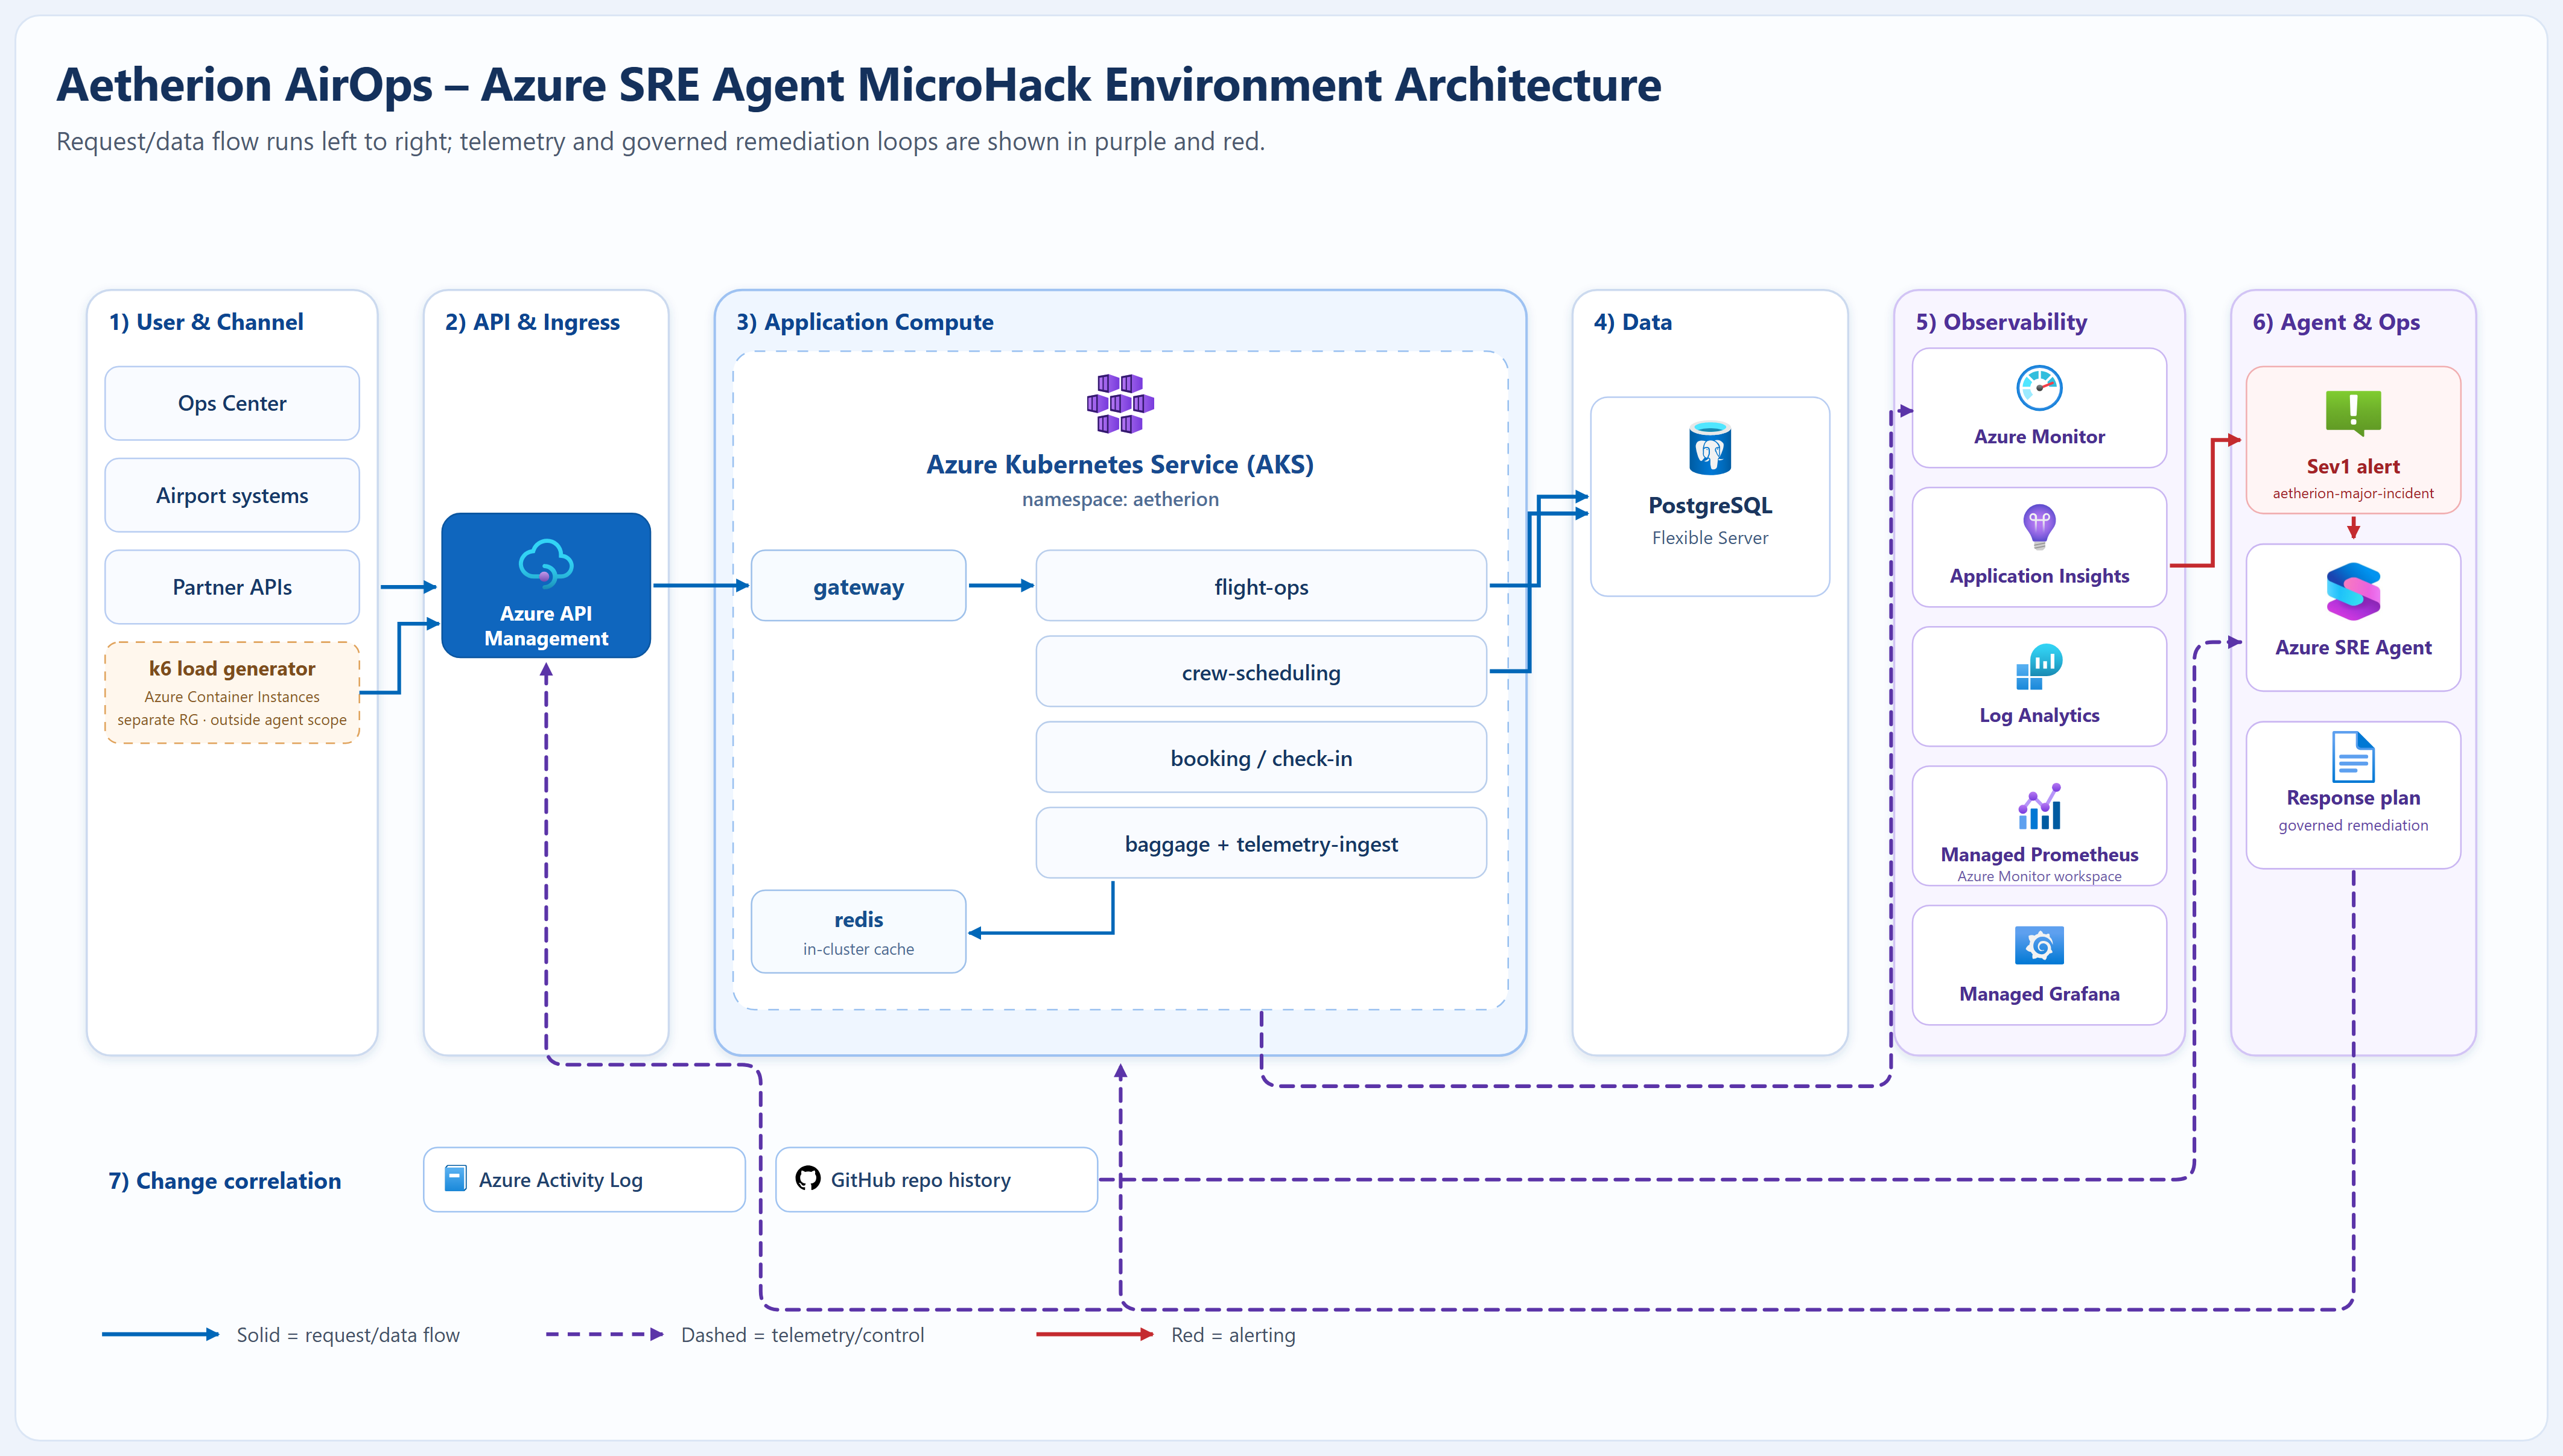
Task: Click the "aetherion-major-incident" text
Action: (2353, 493)
